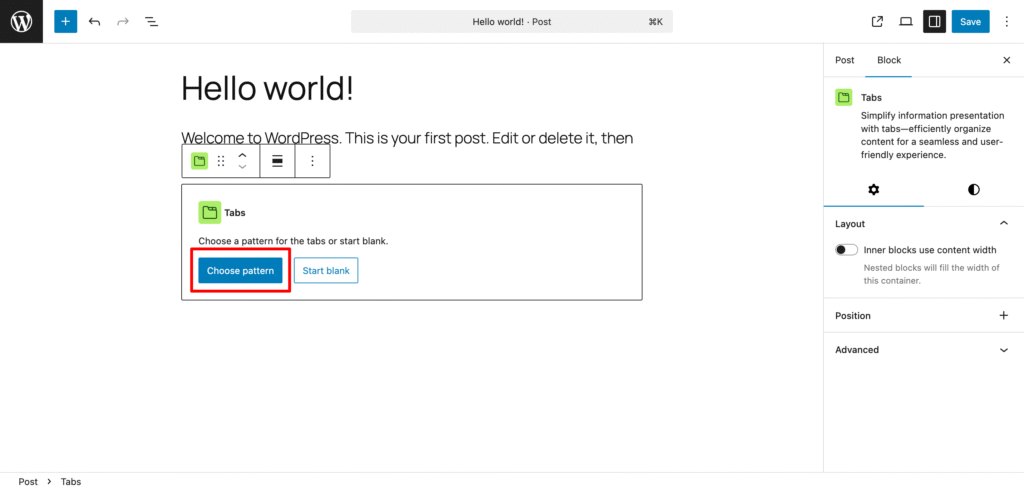Open the device preview laptop icon
The width and height of the screenshot is (1024, 490).
click(x=905, y=22)
